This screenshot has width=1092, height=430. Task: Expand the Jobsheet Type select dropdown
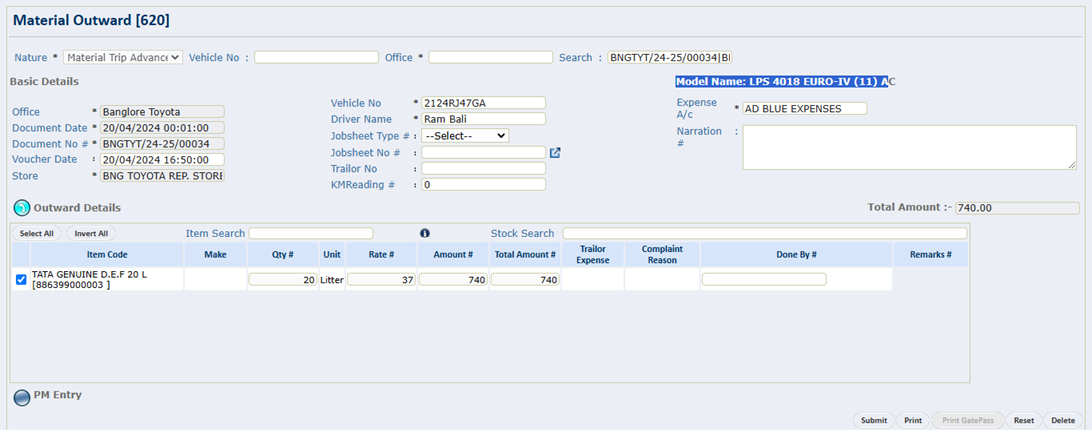pyautogui.click(x=465, y=136)
